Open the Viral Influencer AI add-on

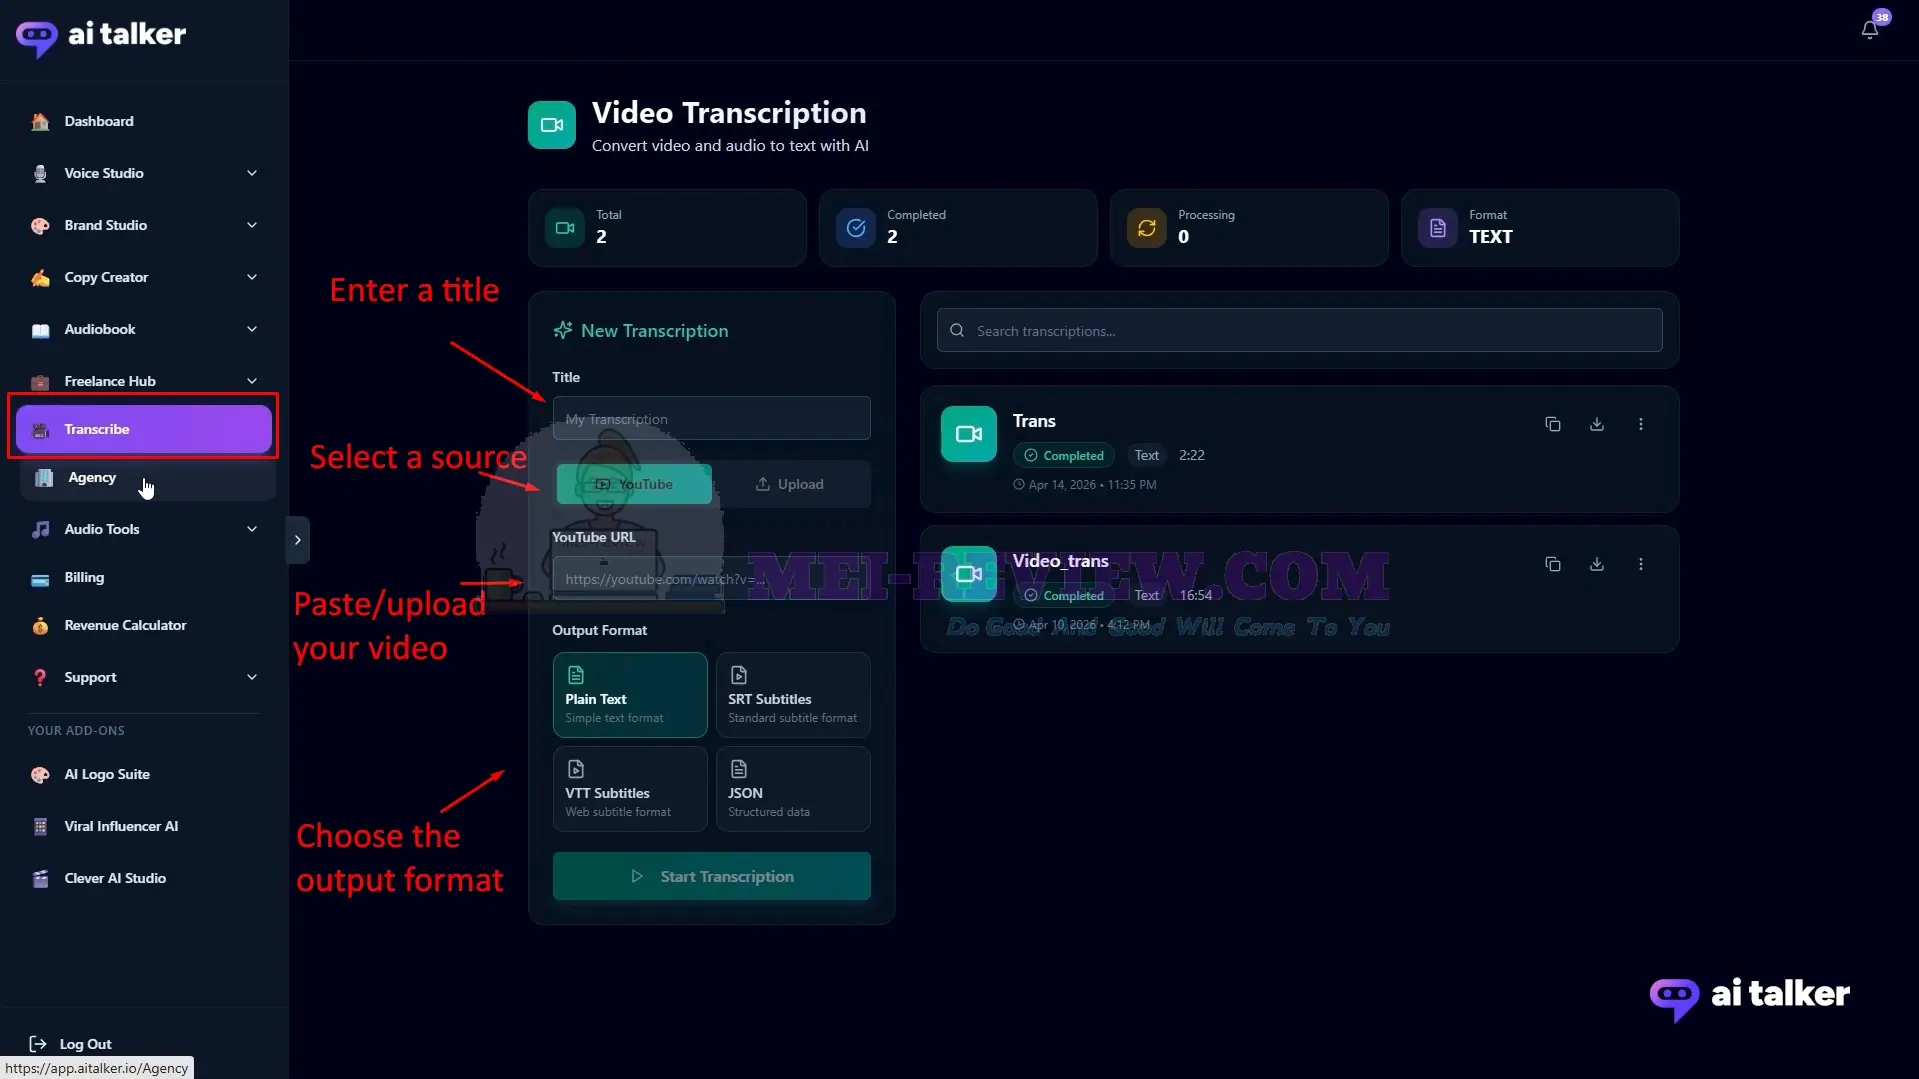[144, 826]
